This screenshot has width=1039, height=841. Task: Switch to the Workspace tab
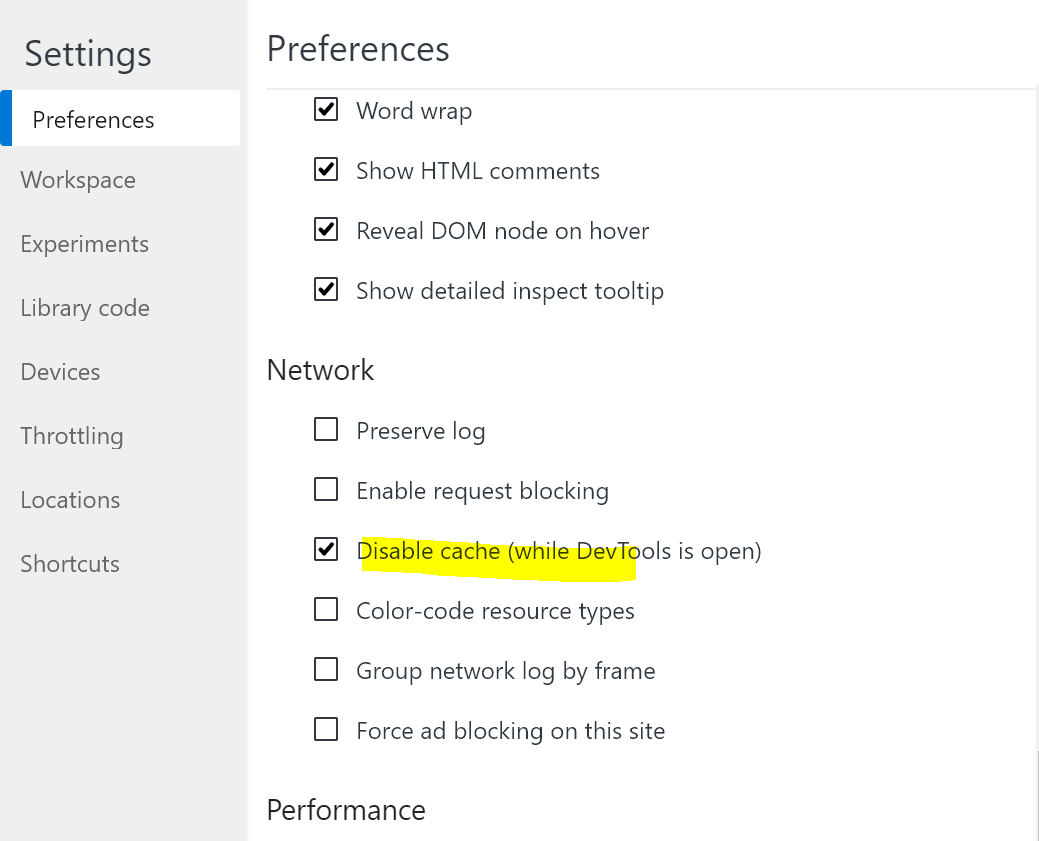78,180
